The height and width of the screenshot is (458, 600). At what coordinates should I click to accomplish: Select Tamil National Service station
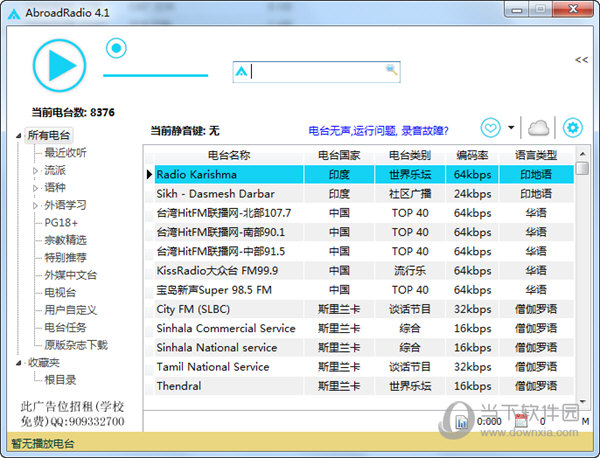point(360,367)
